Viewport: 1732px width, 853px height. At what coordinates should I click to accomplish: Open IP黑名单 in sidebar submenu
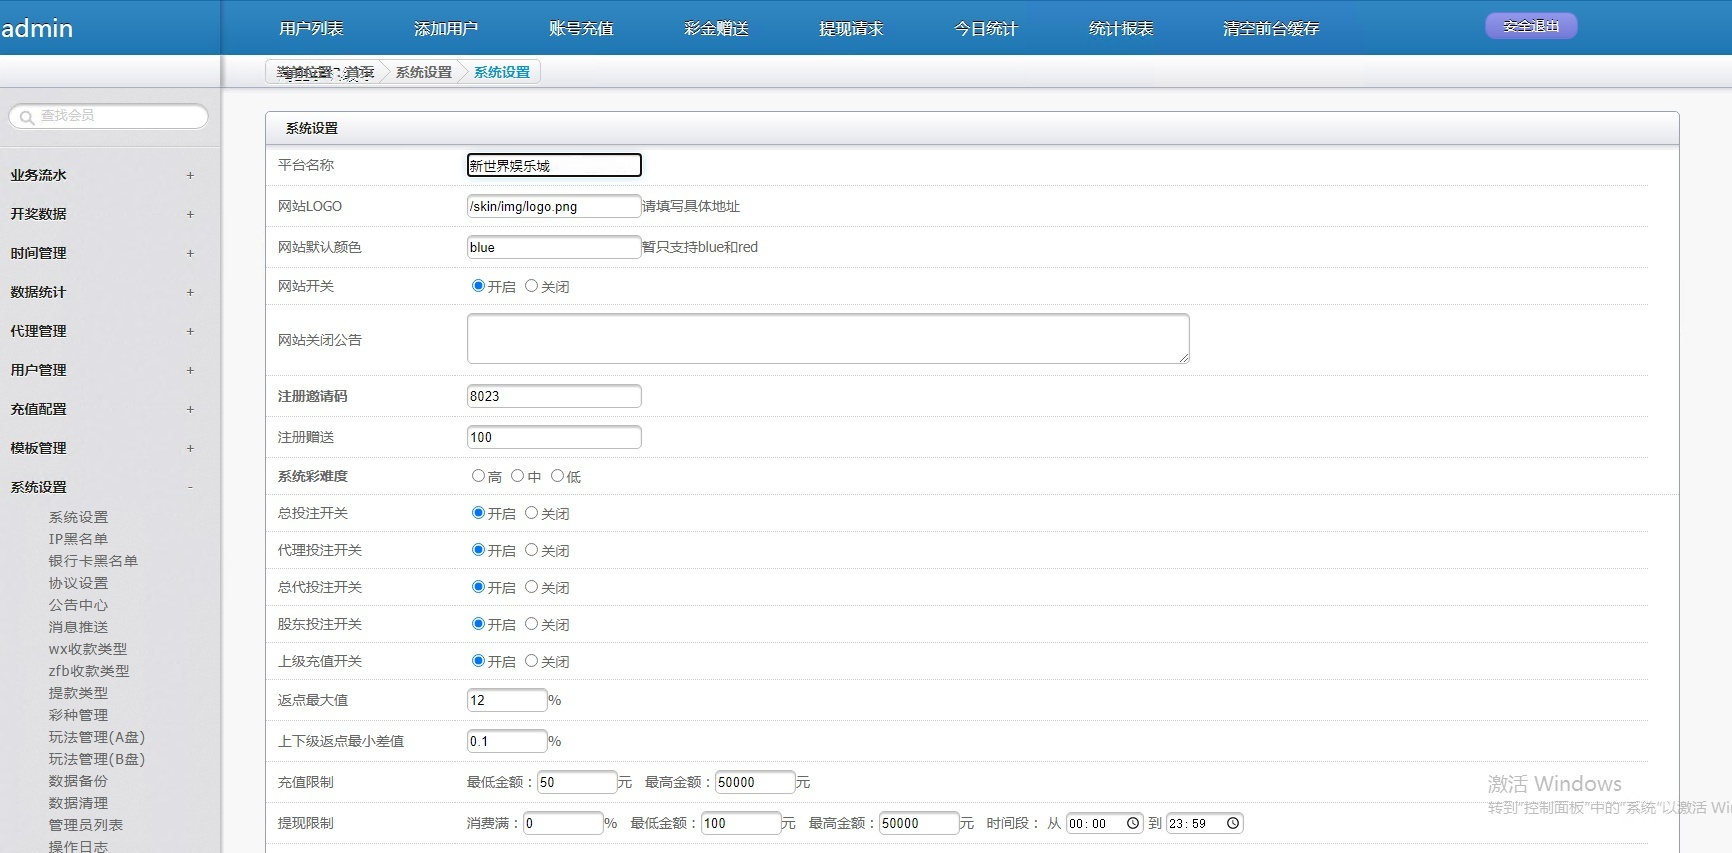(x=78, y=539)
